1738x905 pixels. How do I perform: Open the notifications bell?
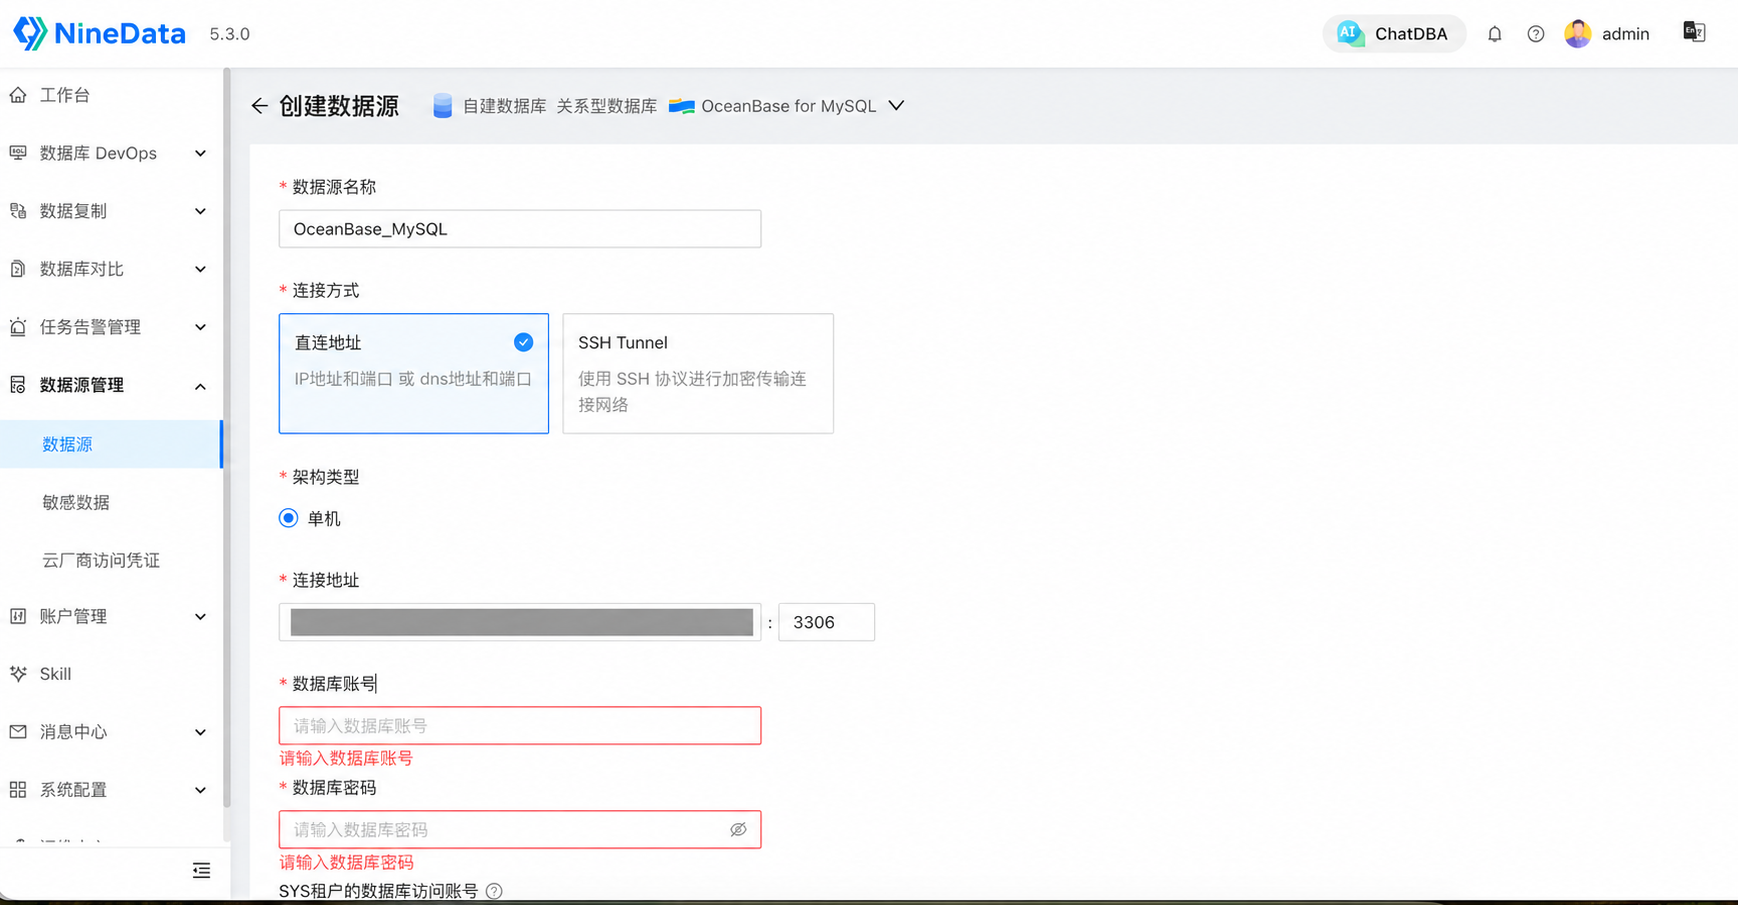[1494, 34]
